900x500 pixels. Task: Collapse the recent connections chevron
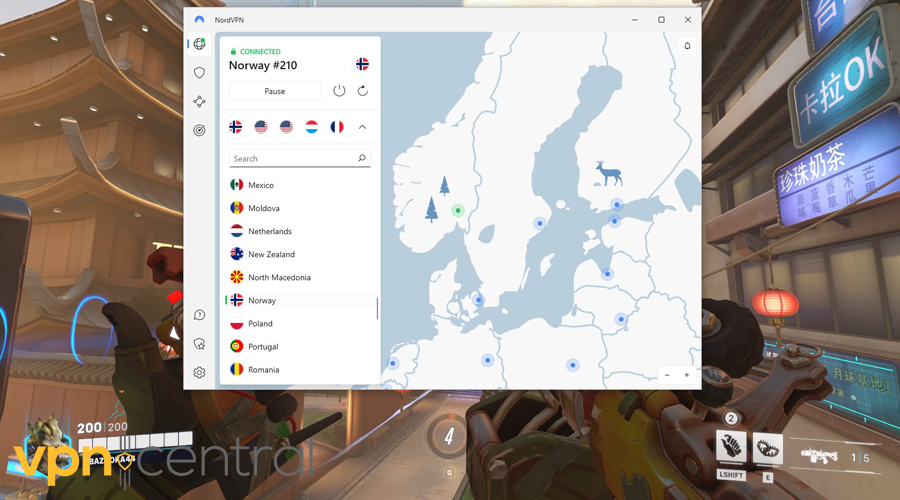coord(362,127)
